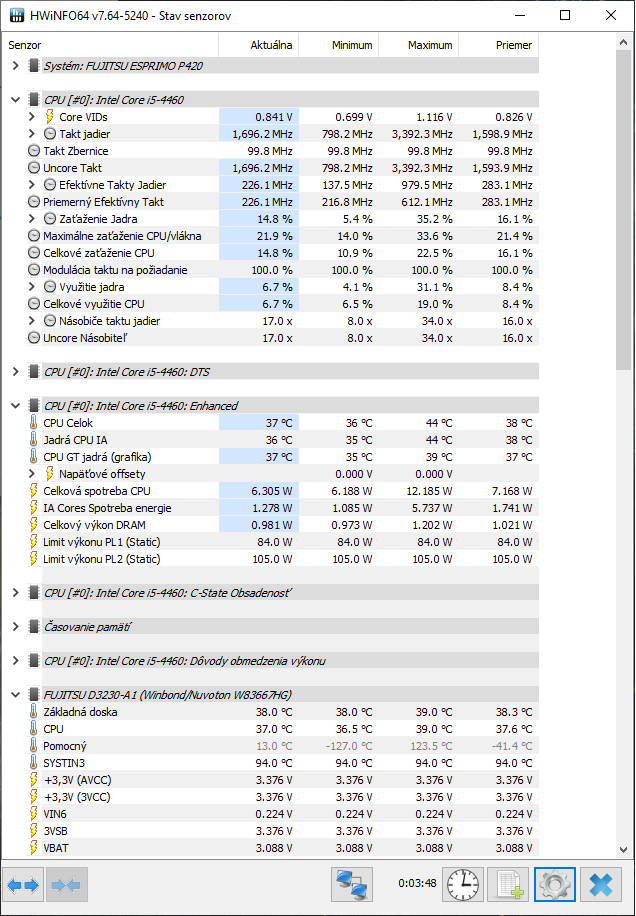Click the lightning icon beside Celkový výkon DRAM
The height and width of the screenshot is (916, 636).
(34, 525)
